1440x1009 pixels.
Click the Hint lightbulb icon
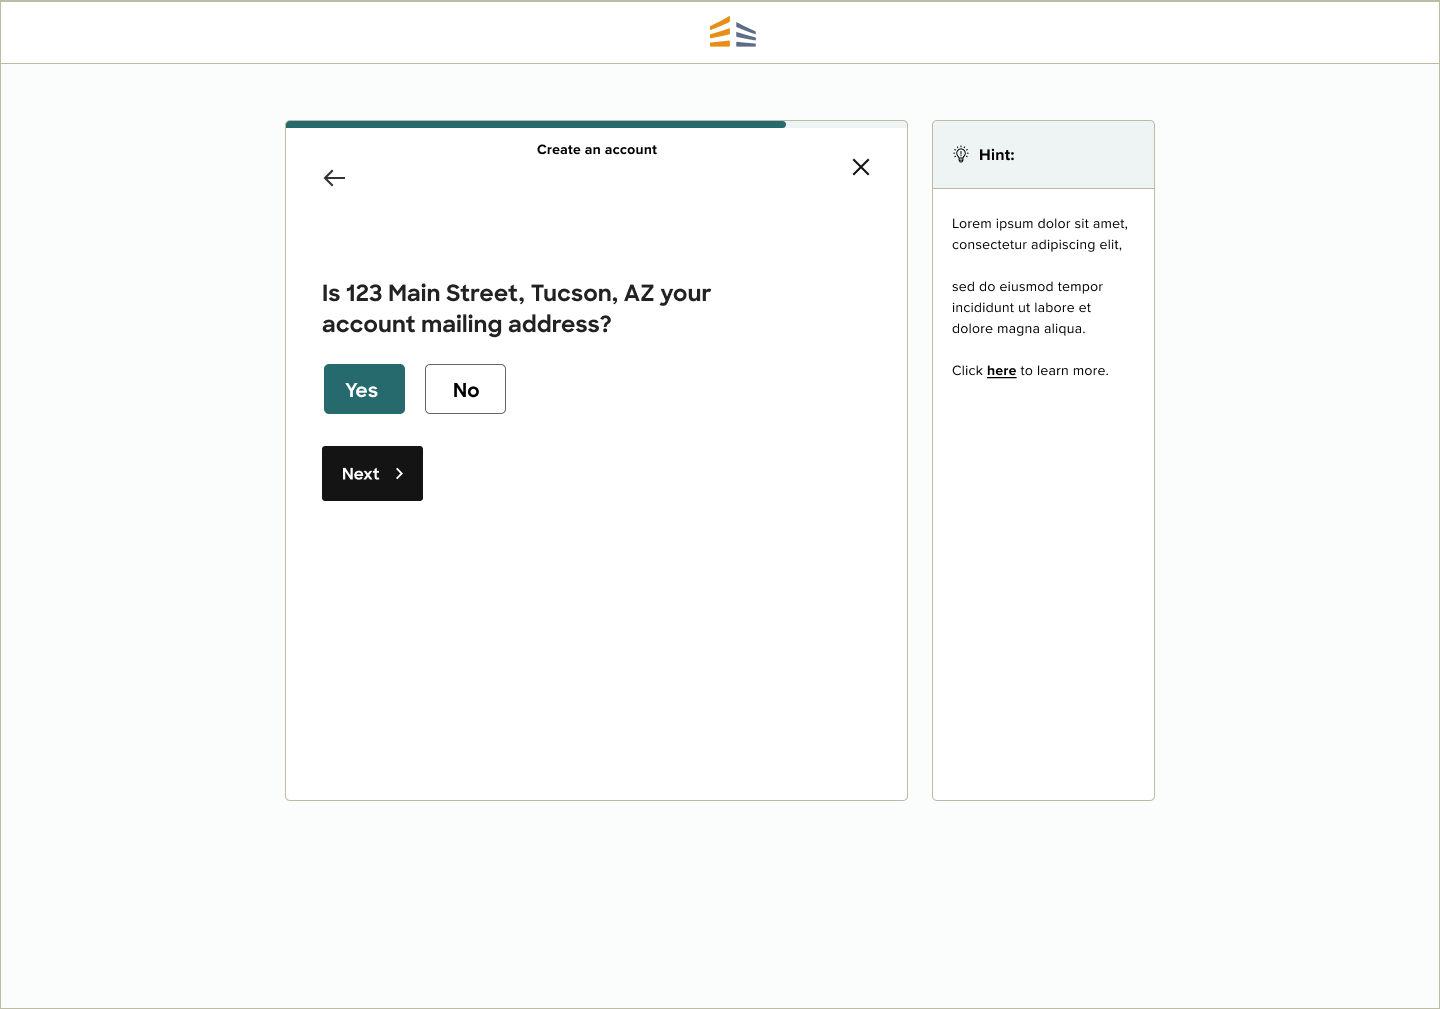coord(961,154)
